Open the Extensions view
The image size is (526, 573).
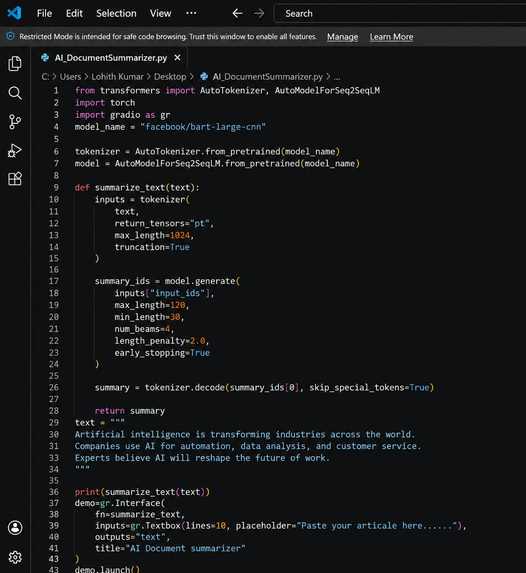tap(15, 179)
